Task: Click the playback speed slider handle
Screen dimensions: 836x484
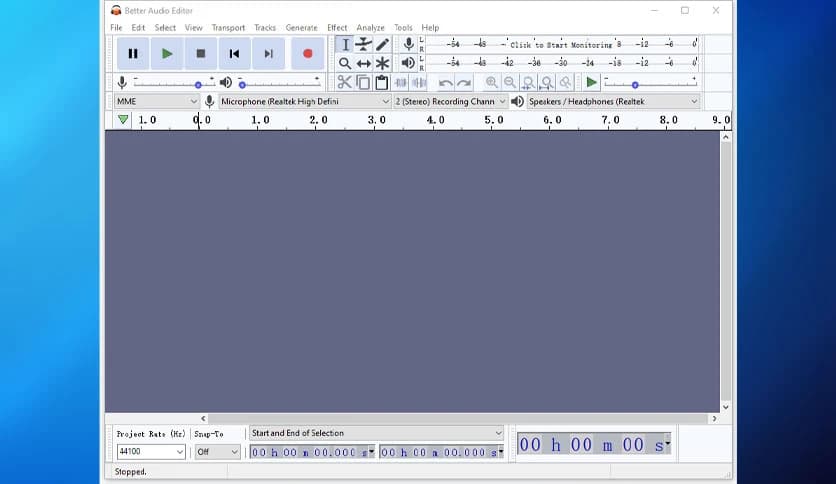Action: pos(635,85)
